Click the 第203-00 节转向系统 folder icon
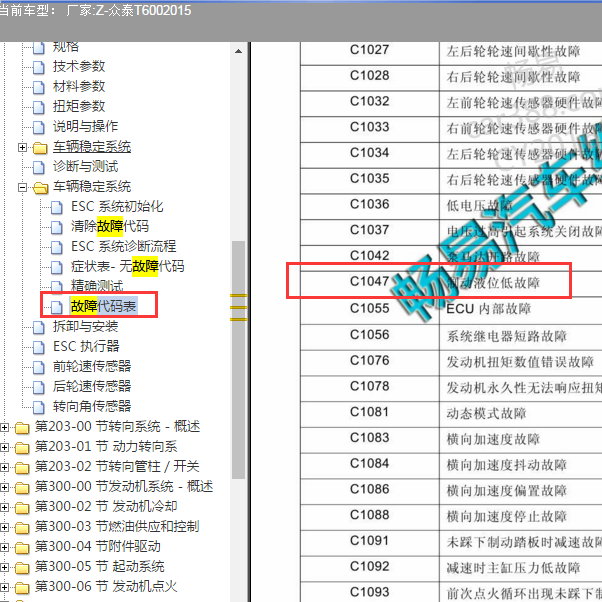 click(22, 427)
